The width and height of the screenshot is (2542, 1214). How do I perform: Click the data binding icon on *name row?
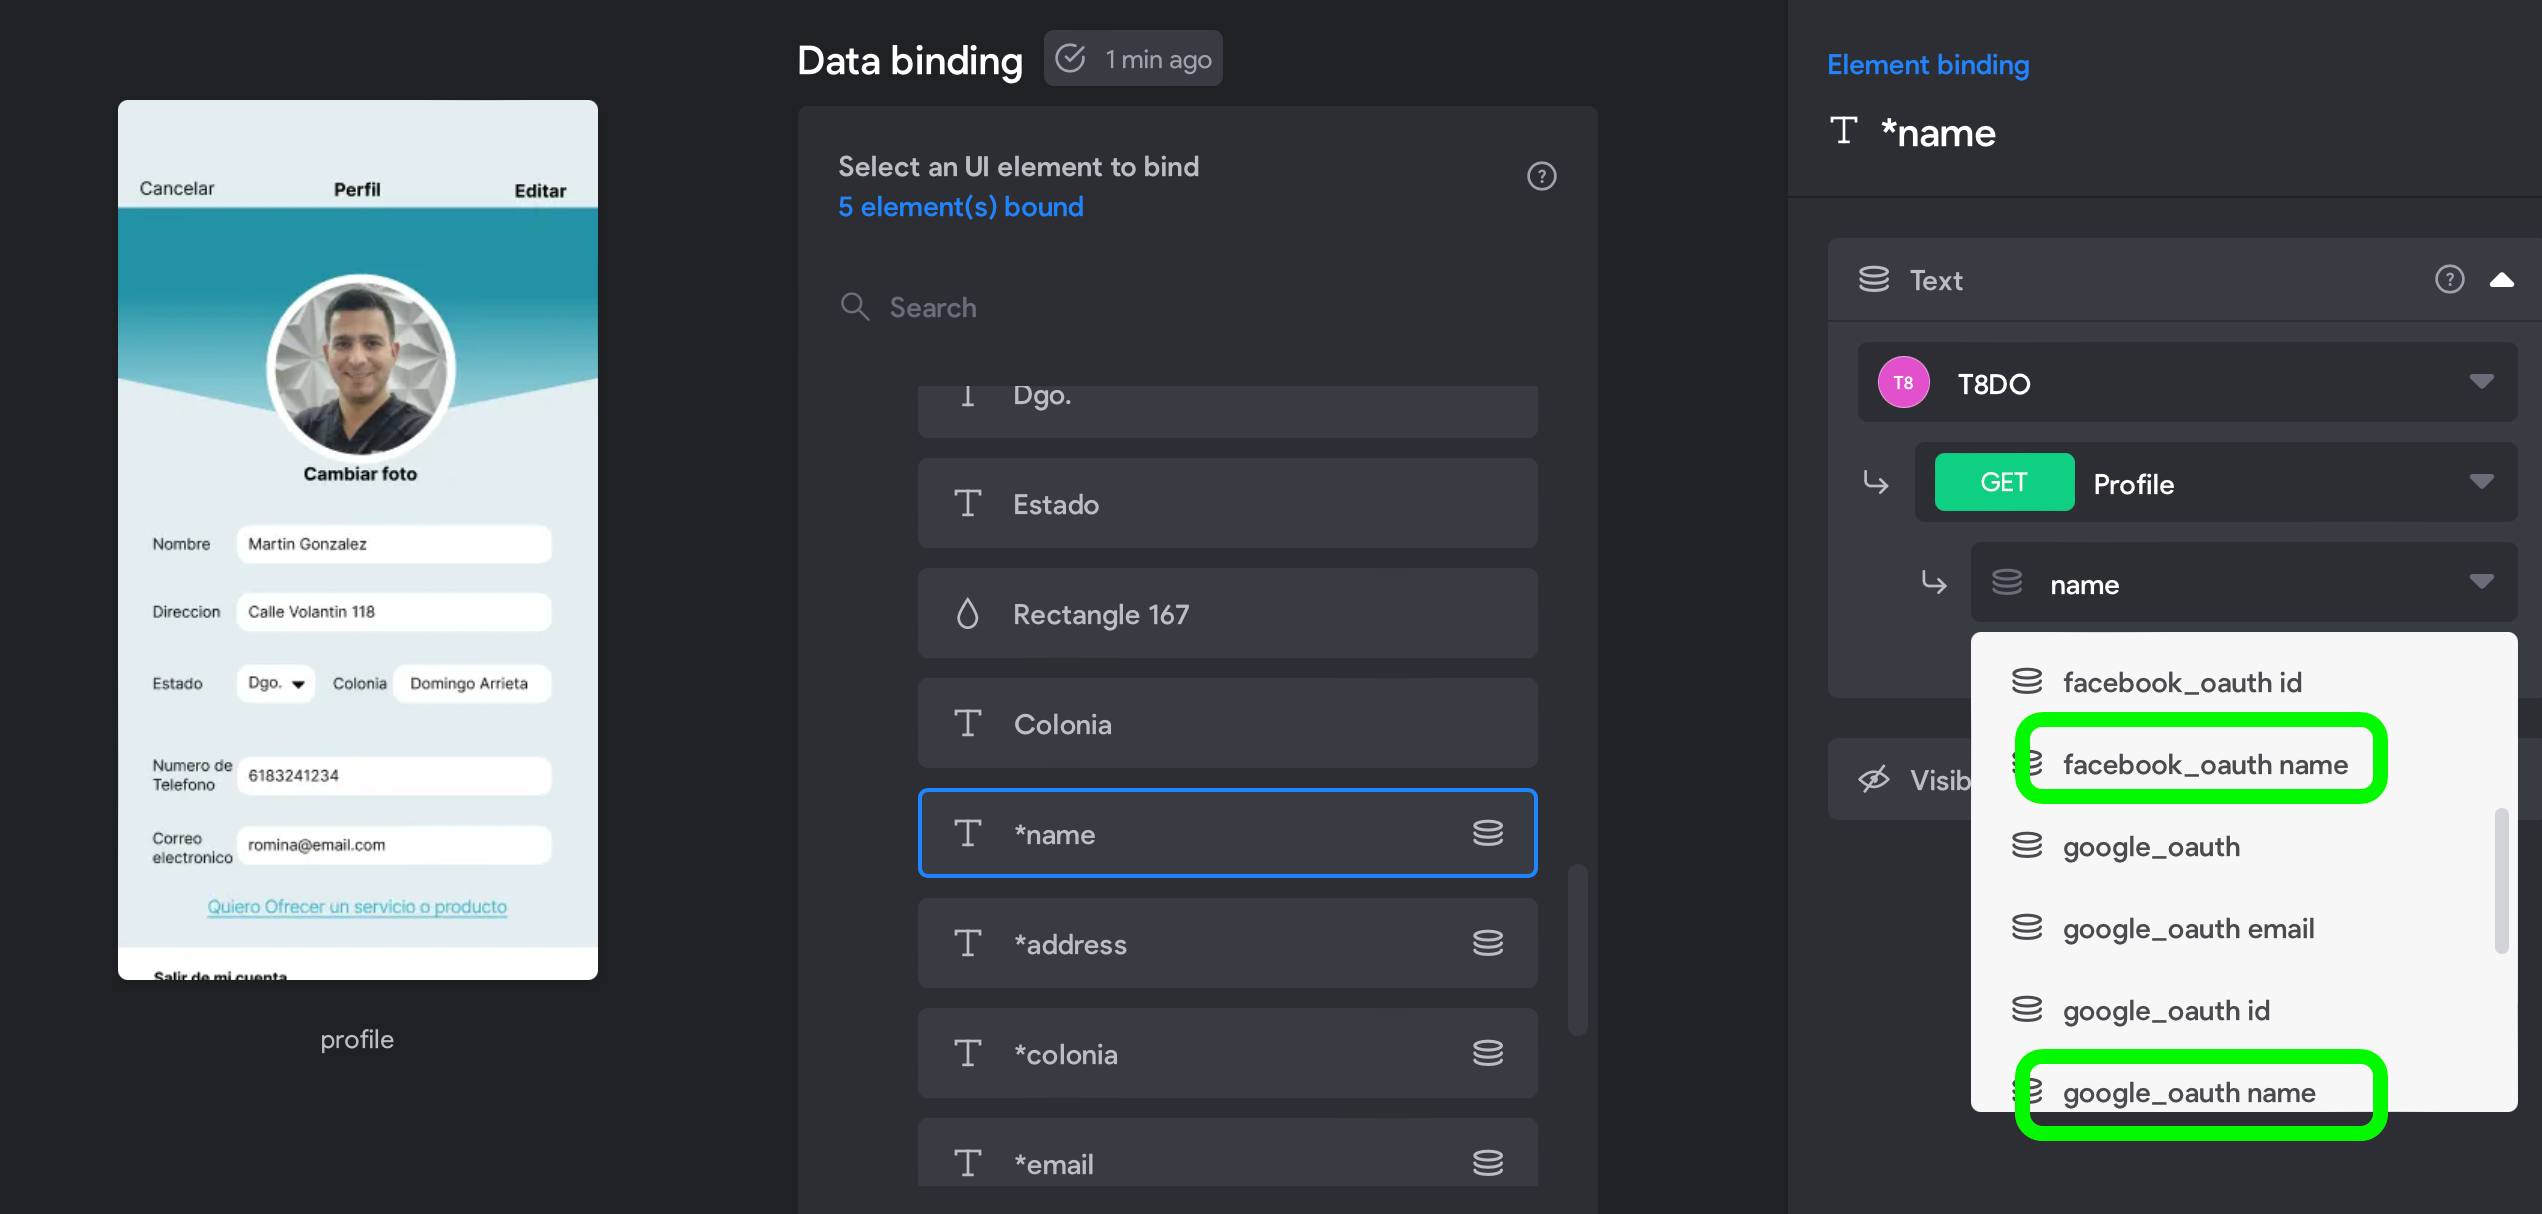pyautogui.click(x=1488, y=833)
